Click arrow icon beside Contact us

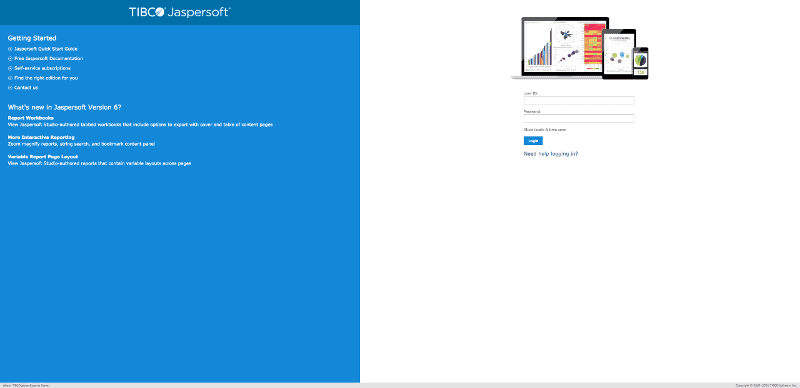tap(10, 88)
